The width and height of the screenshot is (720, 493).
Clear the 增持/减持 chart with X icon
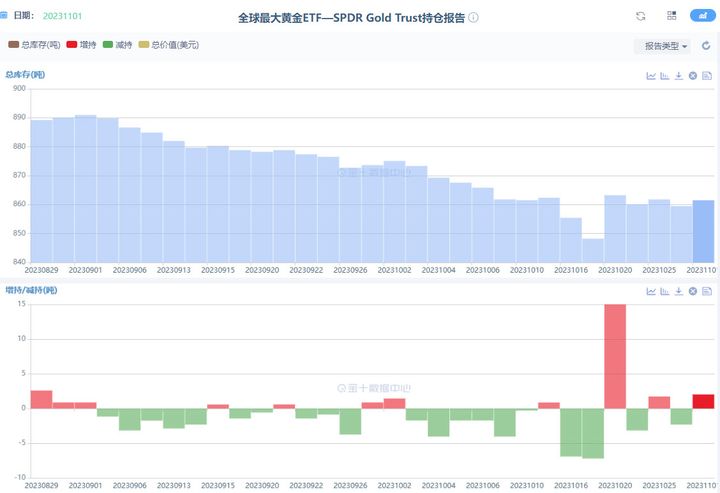692,291
